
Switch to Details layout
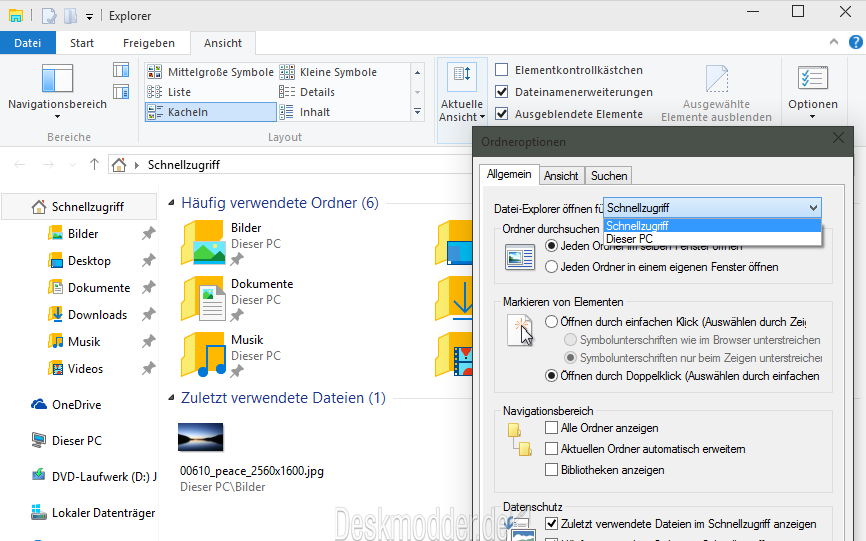point(307,92)
